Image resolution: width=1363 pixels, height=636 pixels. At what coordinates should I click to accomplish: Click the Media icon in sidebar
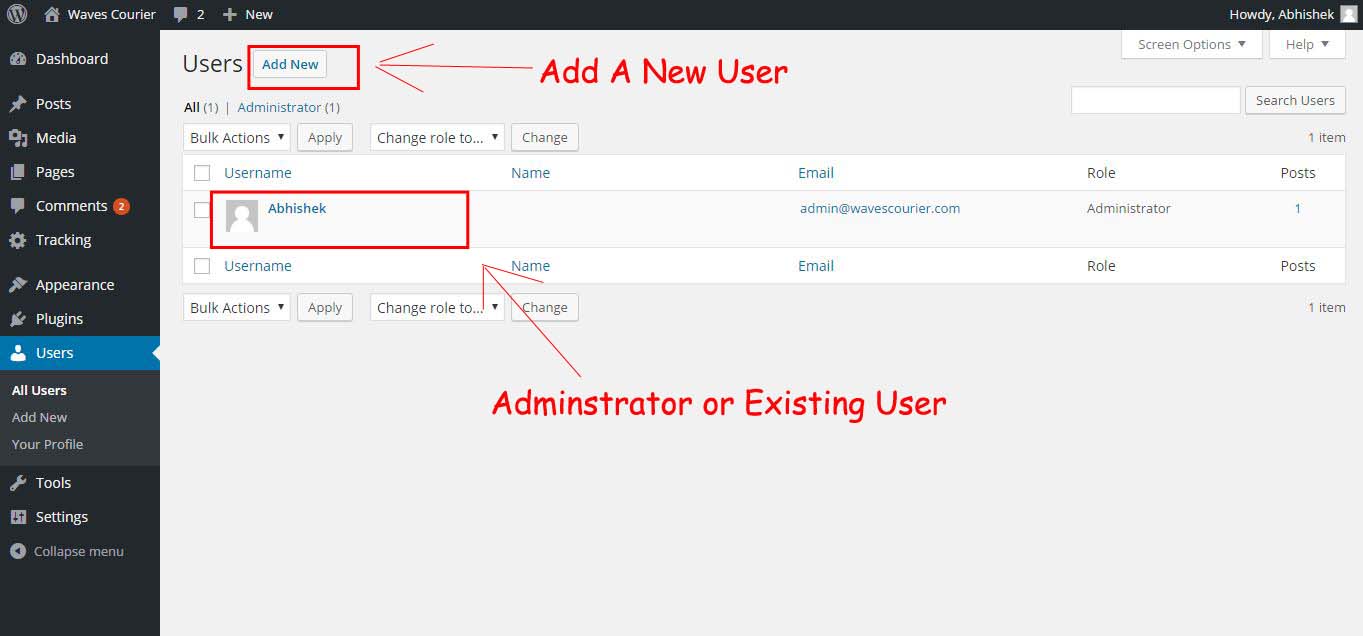pyautogui.click(x=18, y=138)
